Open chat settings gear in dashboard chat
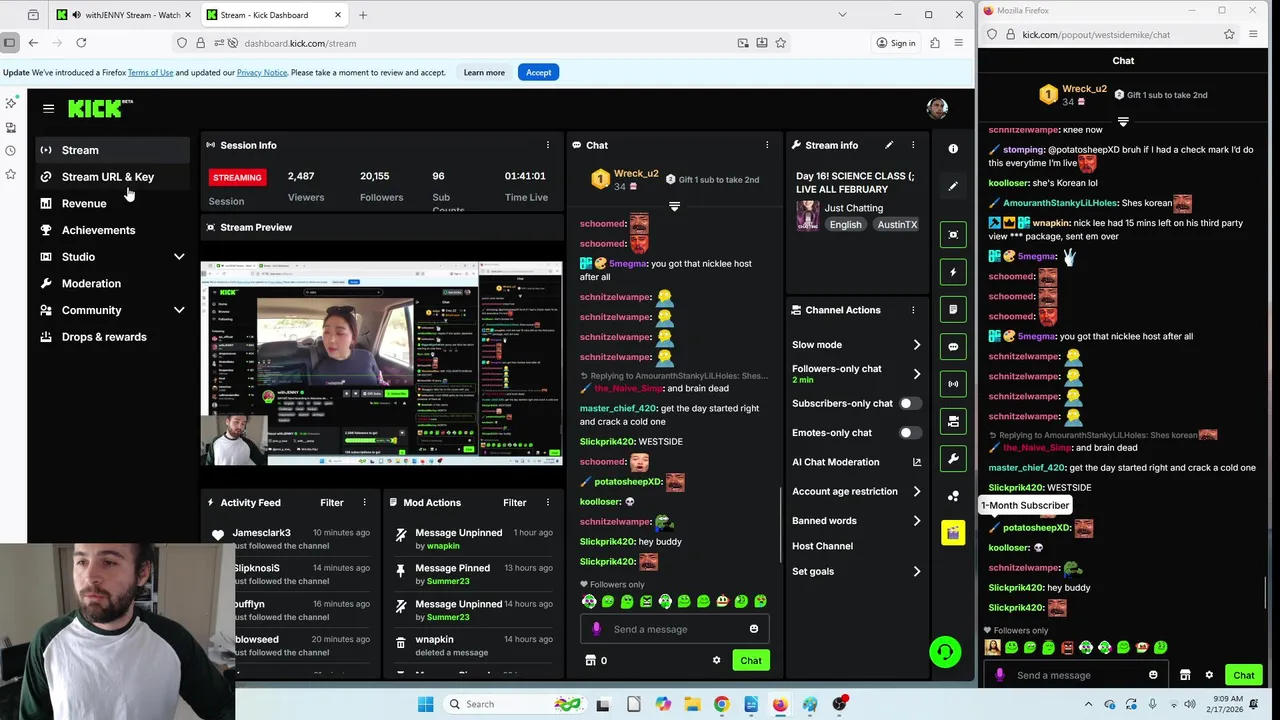Viewport: 1280px width, 720px height. coord(716,660)
